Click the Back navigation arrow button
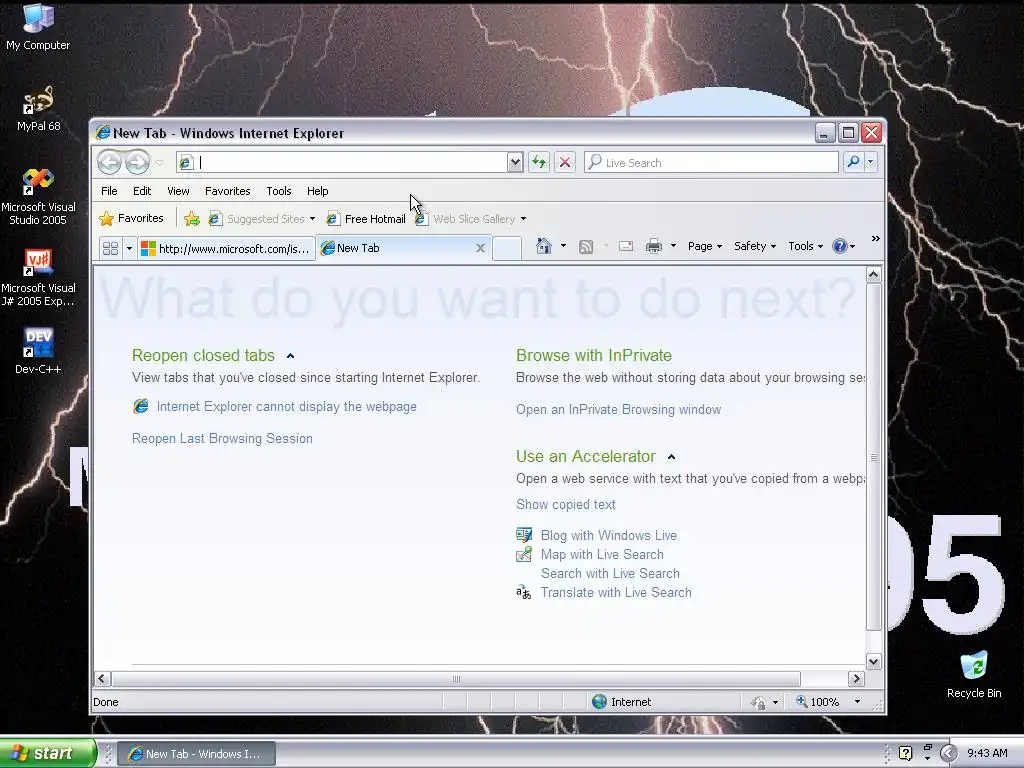This screenshot has height=768, width=1024. point(109,162)
